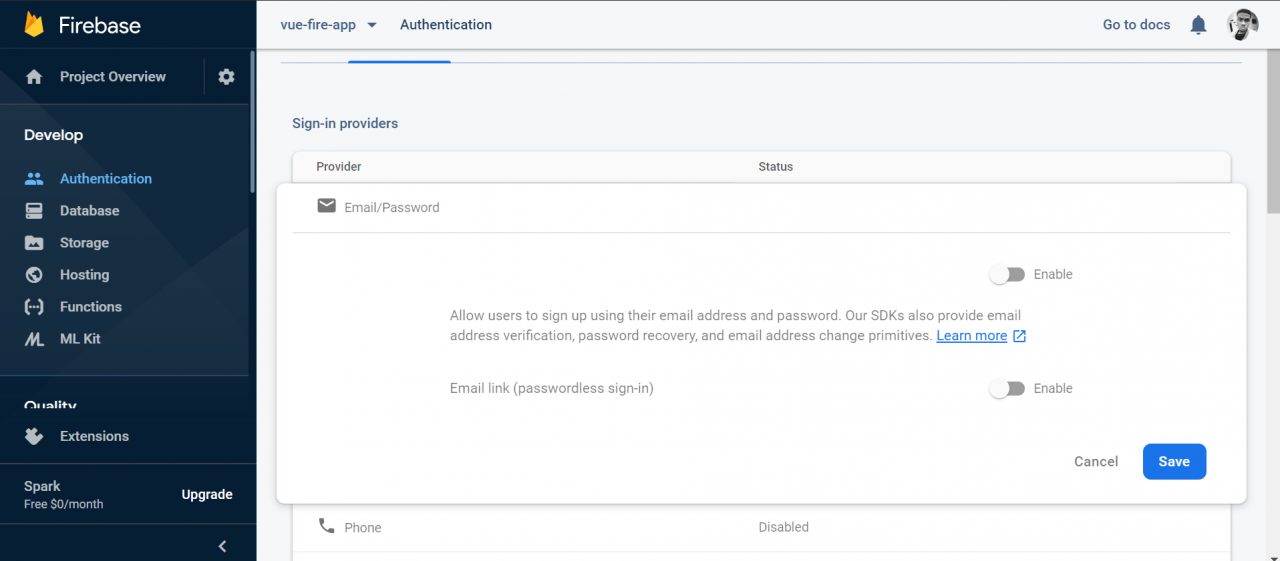The image size is (1280, 561).
Task: Open Functions in sidebar
Action: click(x=90, y=307)
